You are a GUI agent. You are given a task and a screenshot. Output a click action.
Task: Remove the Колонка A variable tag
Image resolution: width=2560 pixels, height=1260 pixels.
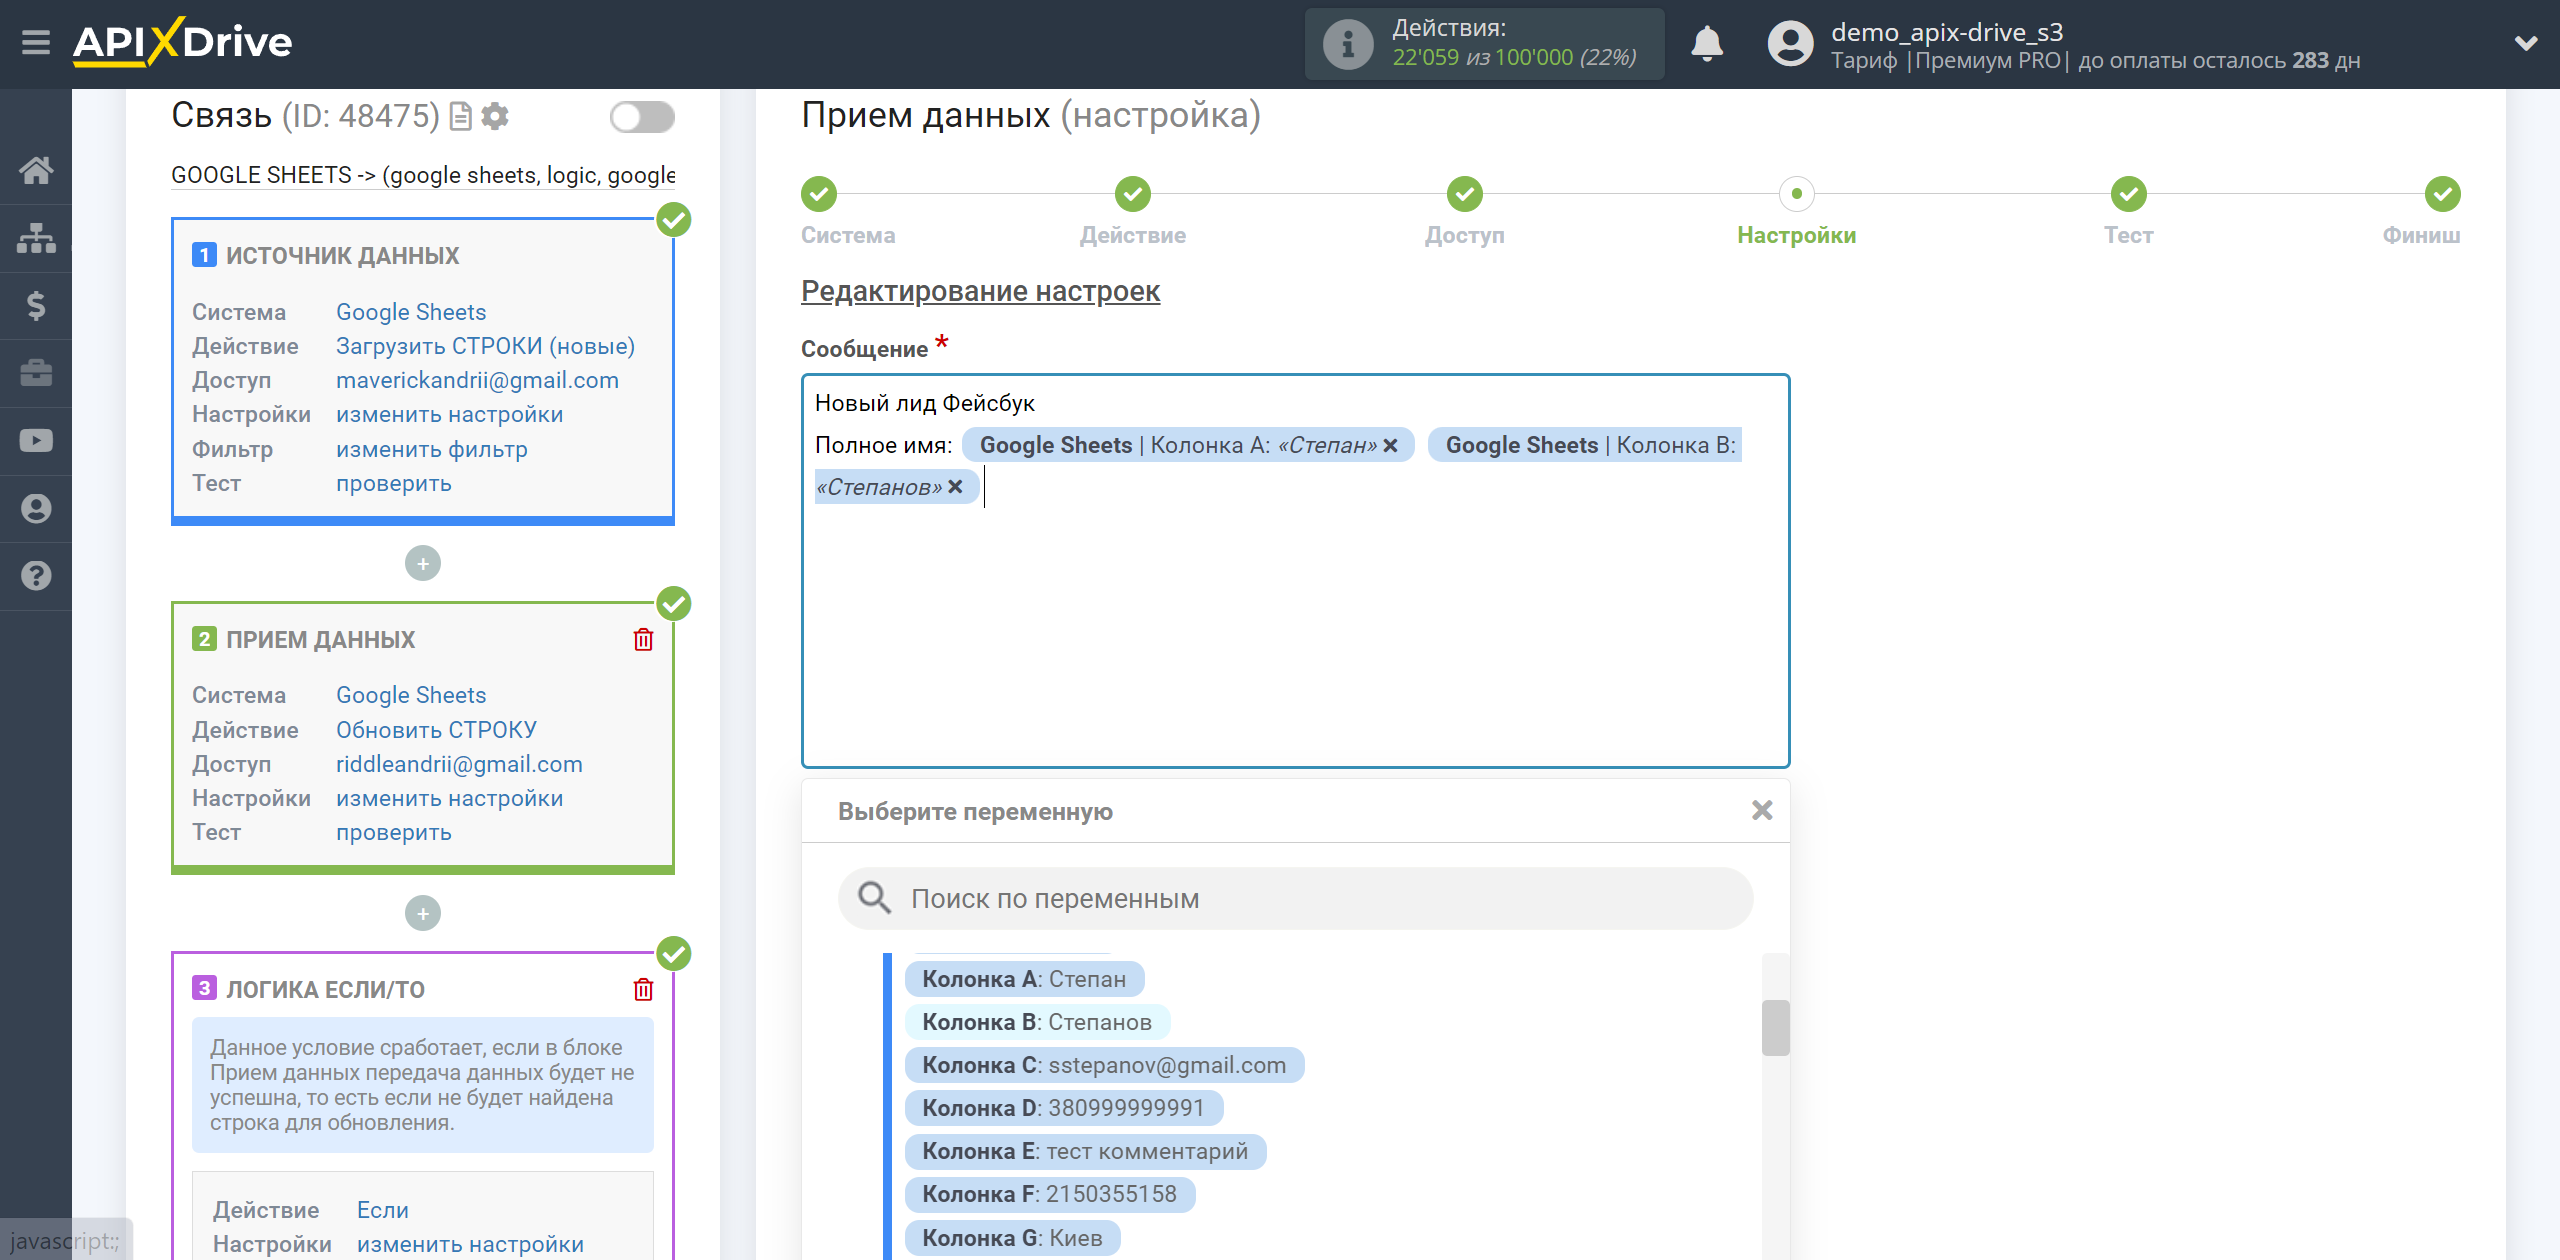1390,446
